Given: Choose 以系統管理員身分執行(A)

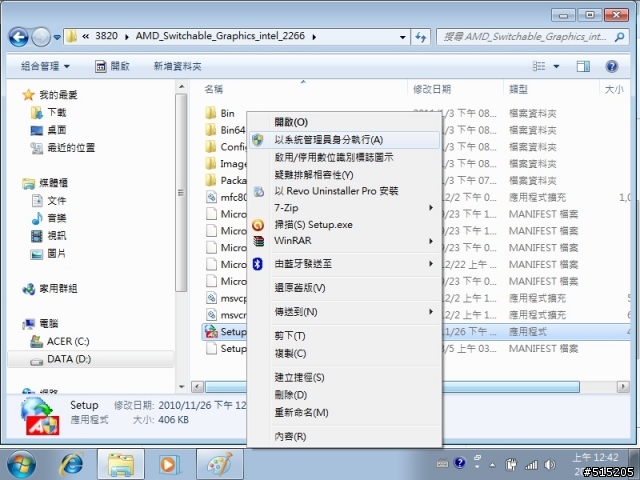Looking at the screenshot, I should pyautogui.click(x=344, y=140).
